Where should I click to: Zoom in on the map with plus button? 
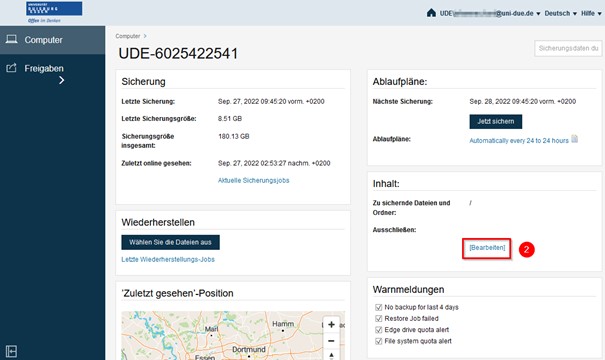click(331, 325)
